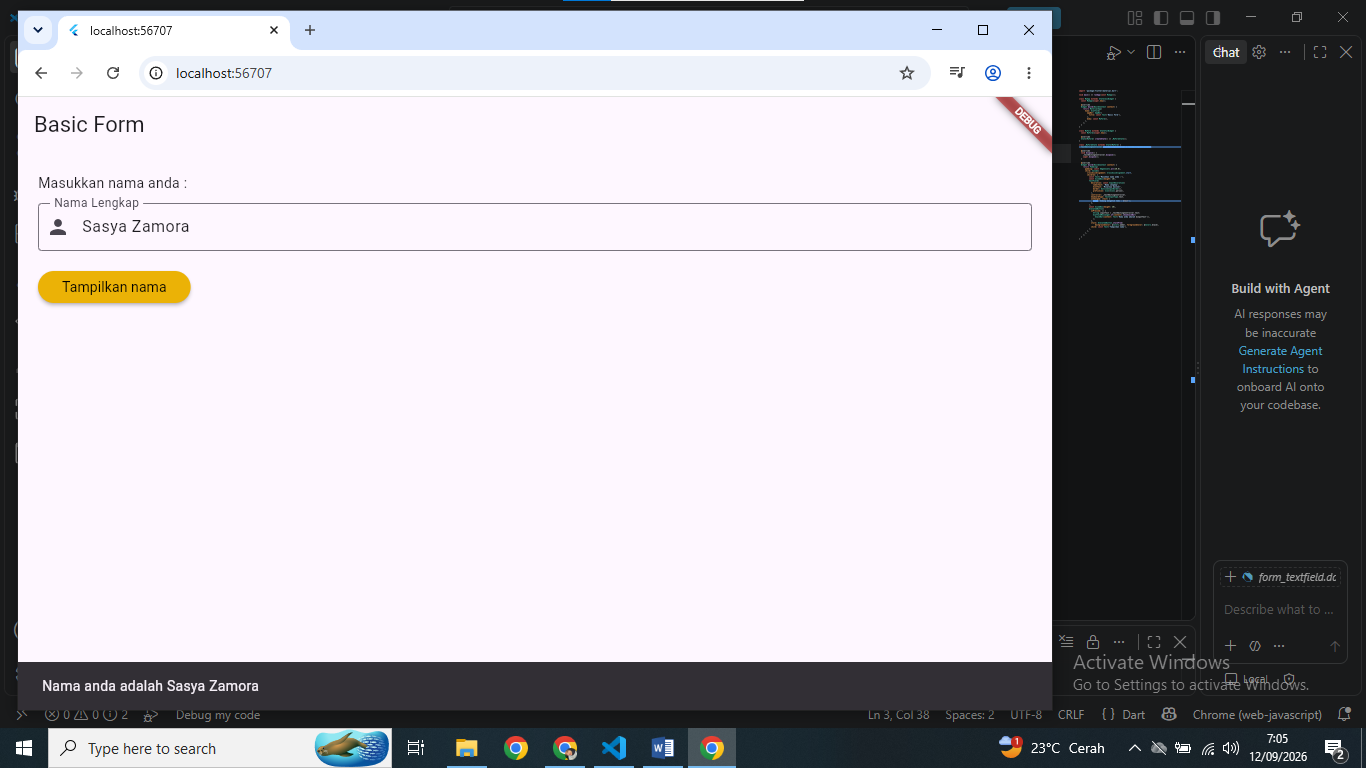Open Microsoft Word from the taskbar
The height and width of the screenshot is (768, 1366).
663,748
